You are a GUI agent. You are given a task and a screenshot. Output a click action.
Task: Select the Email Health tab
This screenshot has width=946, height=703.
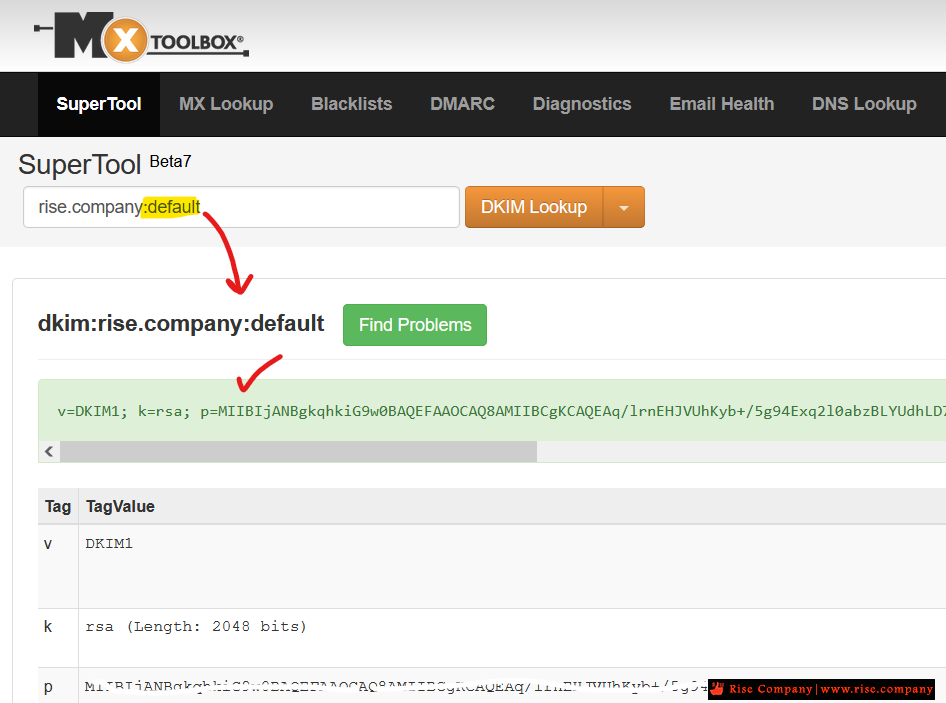tap(722, 104)
